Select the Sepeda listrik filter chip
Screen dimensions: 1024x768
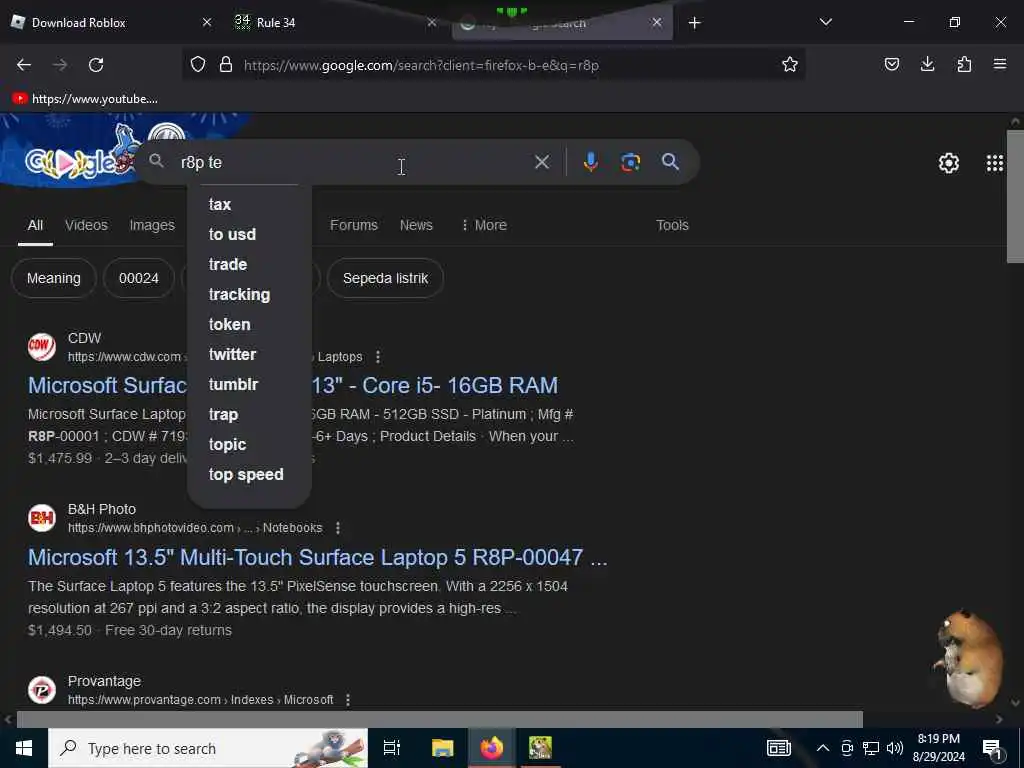(385, 278)
